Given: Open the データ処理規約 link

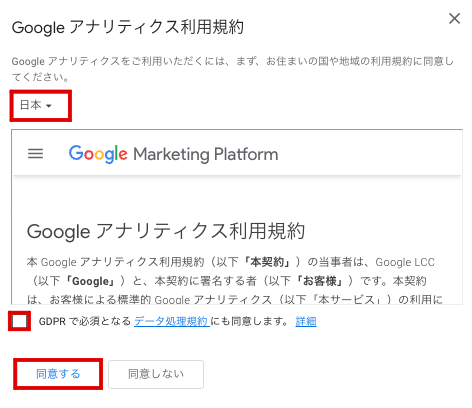Looking at the screenshot, I should (171, 321).
